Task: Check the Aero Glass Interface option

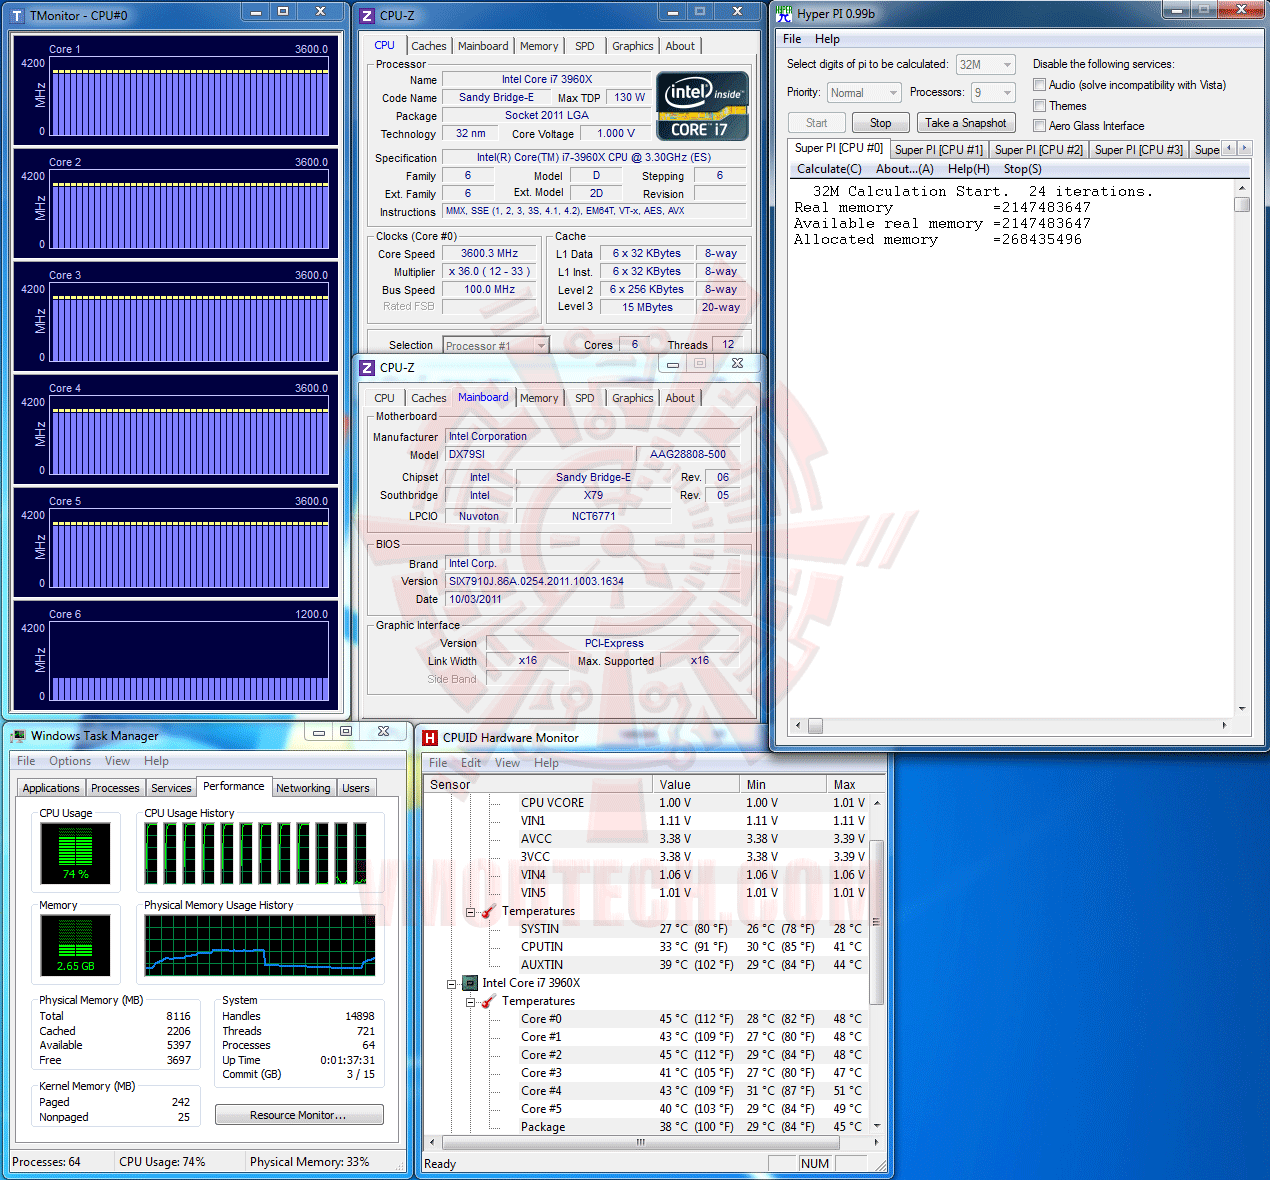Action: (x=1040, y=125)
